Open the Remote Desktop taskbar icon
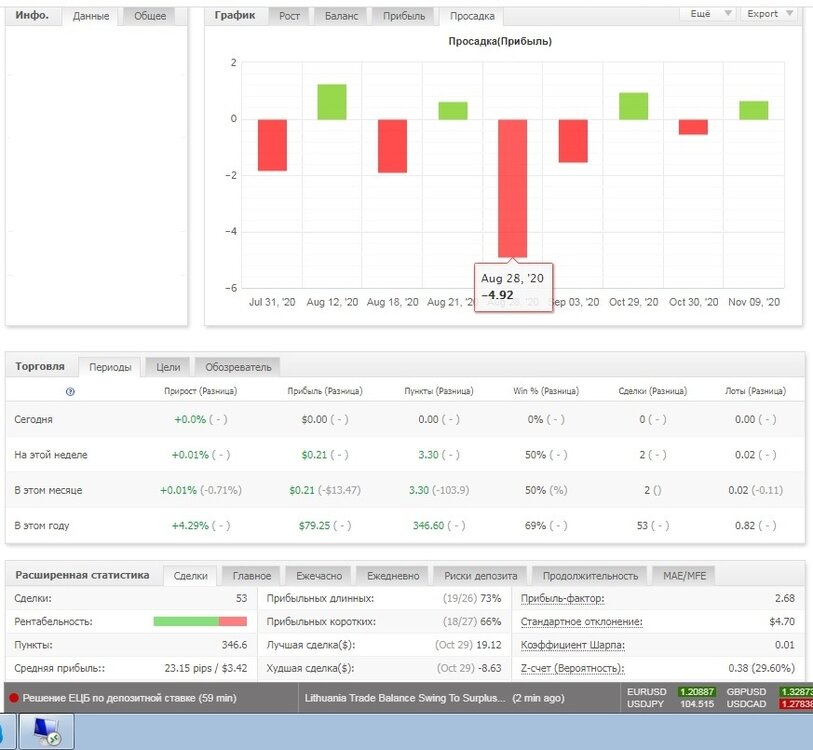Image resolution: width=813 pixels, height=750 pixels. 47,732
